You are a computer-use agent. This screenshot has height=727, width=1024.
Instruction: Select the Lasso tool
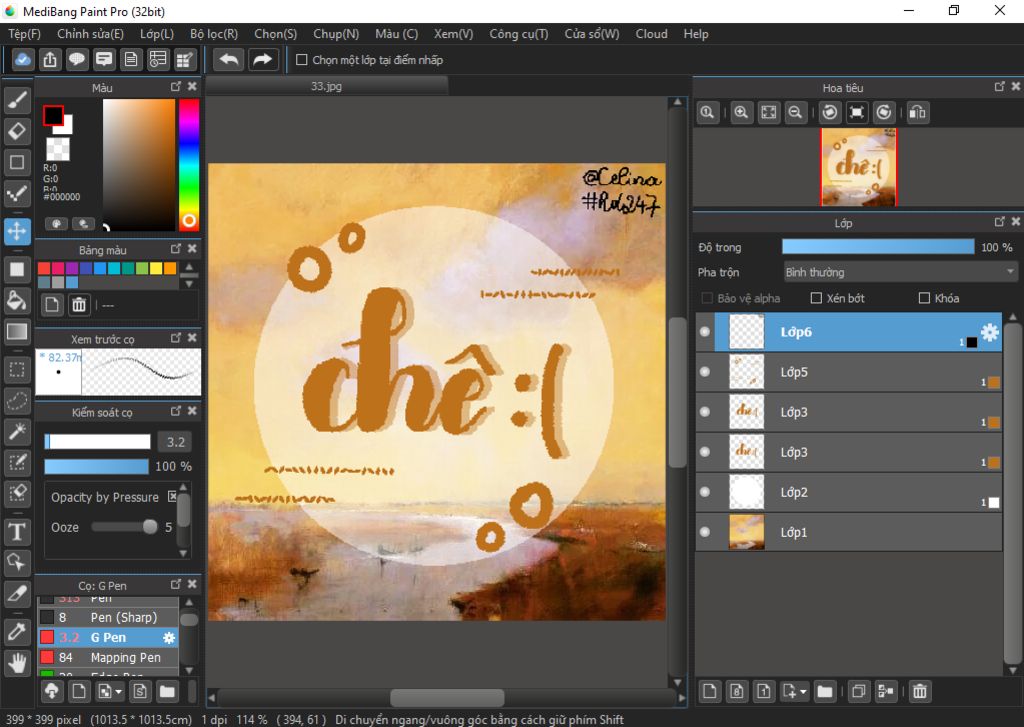tap(17, 400)
